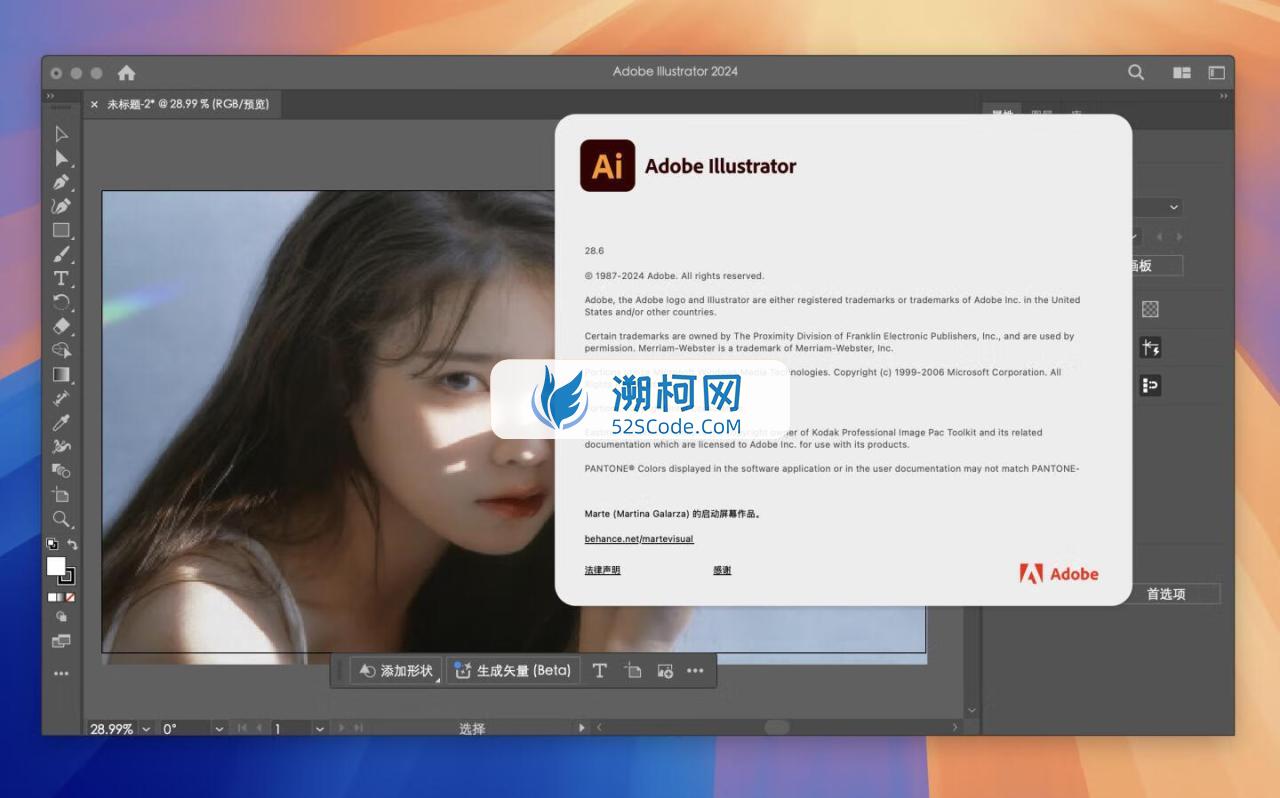The image size is (1280, 798).
Task: Toggle guides icon in Properties panel
Action: click(1150, 348)
